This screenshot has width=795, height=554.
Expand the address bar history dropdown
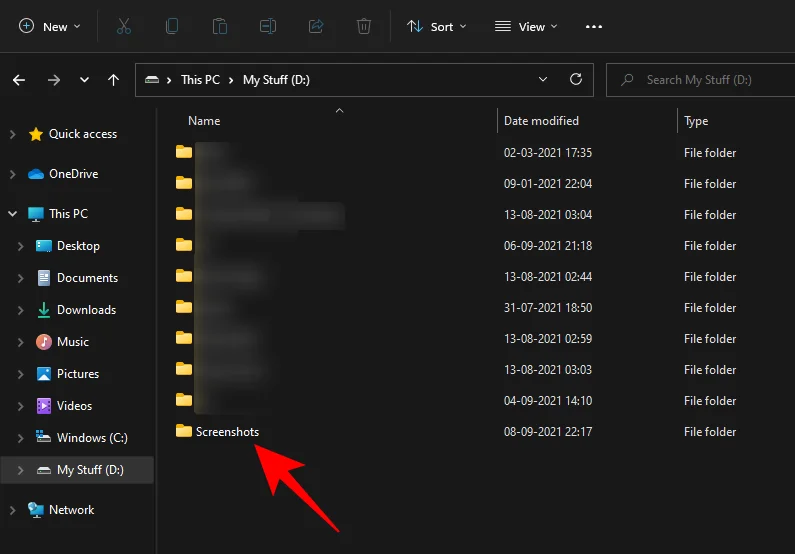click(543, 80)
